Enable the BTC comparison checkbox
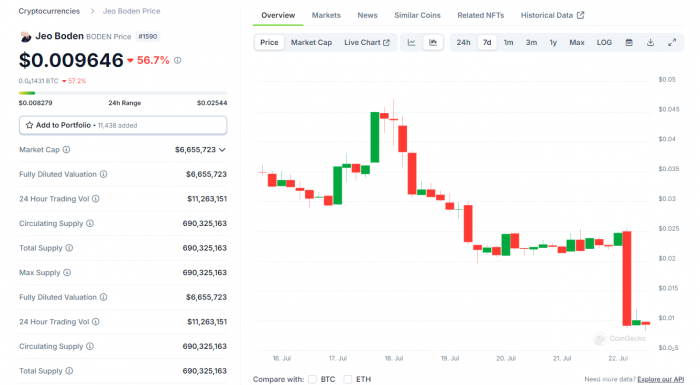The image size is (700, 385). 312,379
